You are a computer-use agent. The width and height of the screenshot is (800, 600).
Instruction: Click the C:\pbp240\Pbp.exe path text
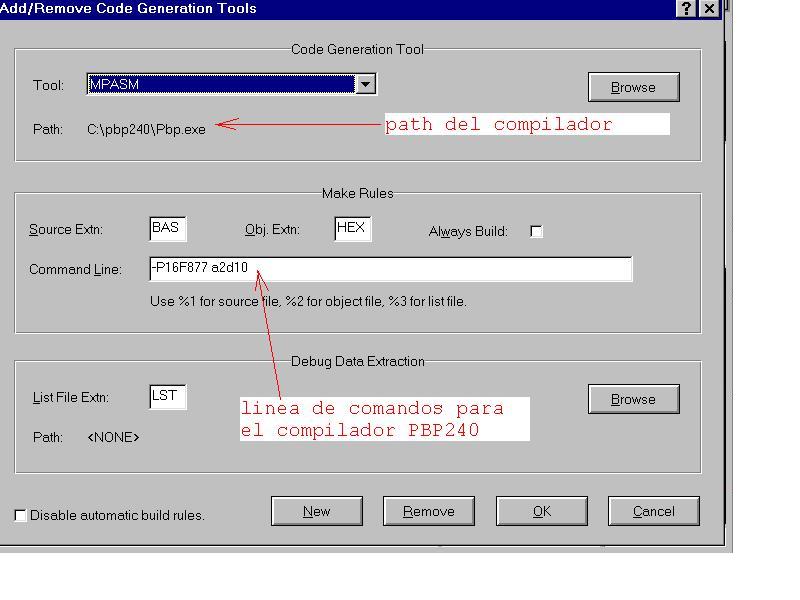click(x=146, y=129)
